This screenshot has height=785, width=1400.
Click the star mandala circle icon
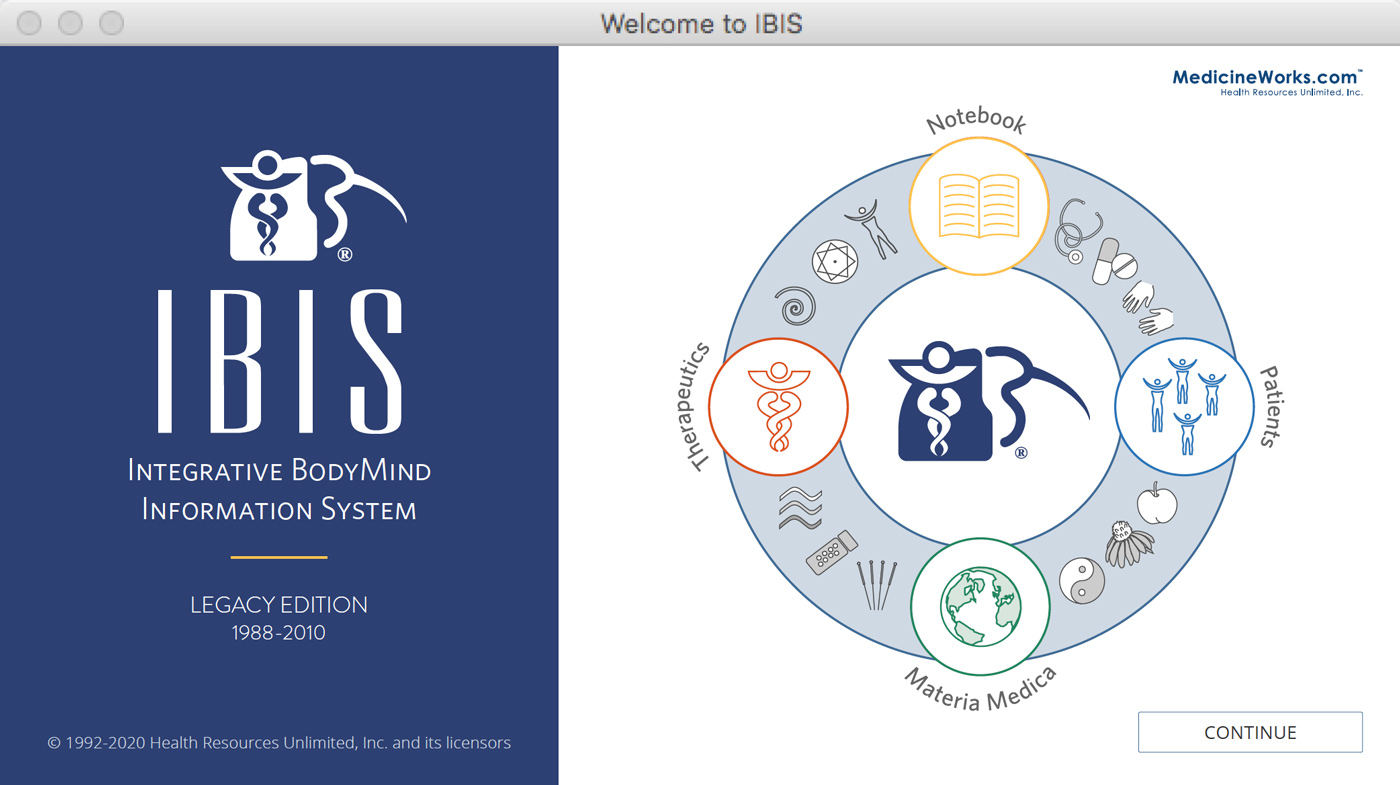point(834,263)
